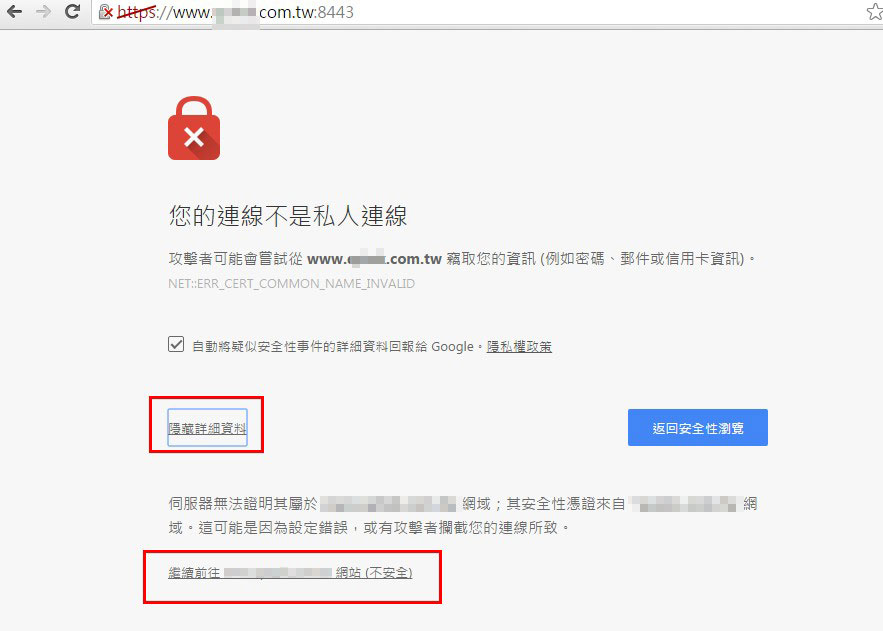Click the heading 您的連線不是私人連線
Viewport: 883px width, 631px height.
tap(288, 216)
